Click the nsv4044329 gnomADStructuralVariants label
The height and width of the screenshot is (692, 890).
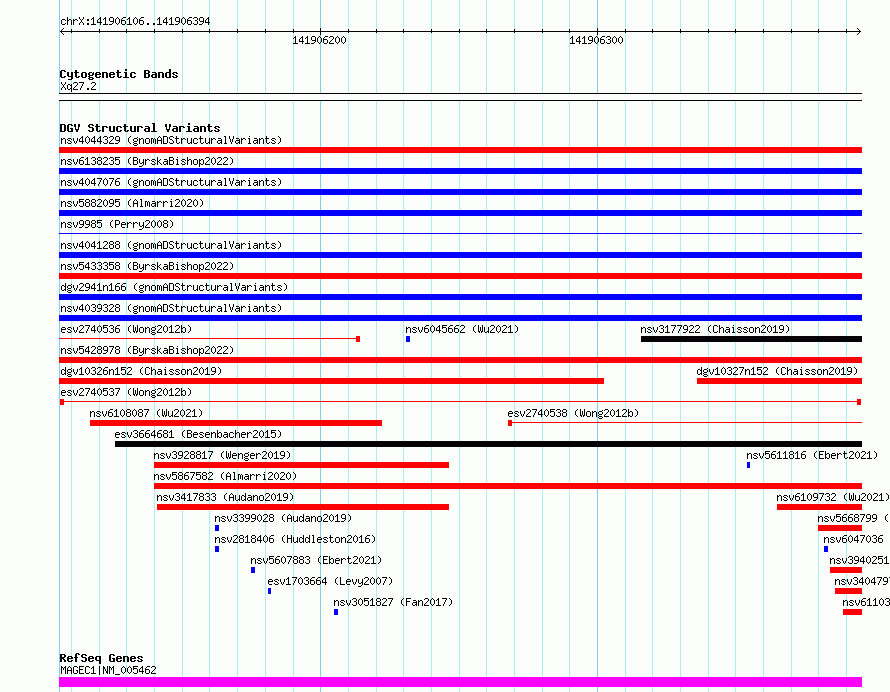point(171,140)
